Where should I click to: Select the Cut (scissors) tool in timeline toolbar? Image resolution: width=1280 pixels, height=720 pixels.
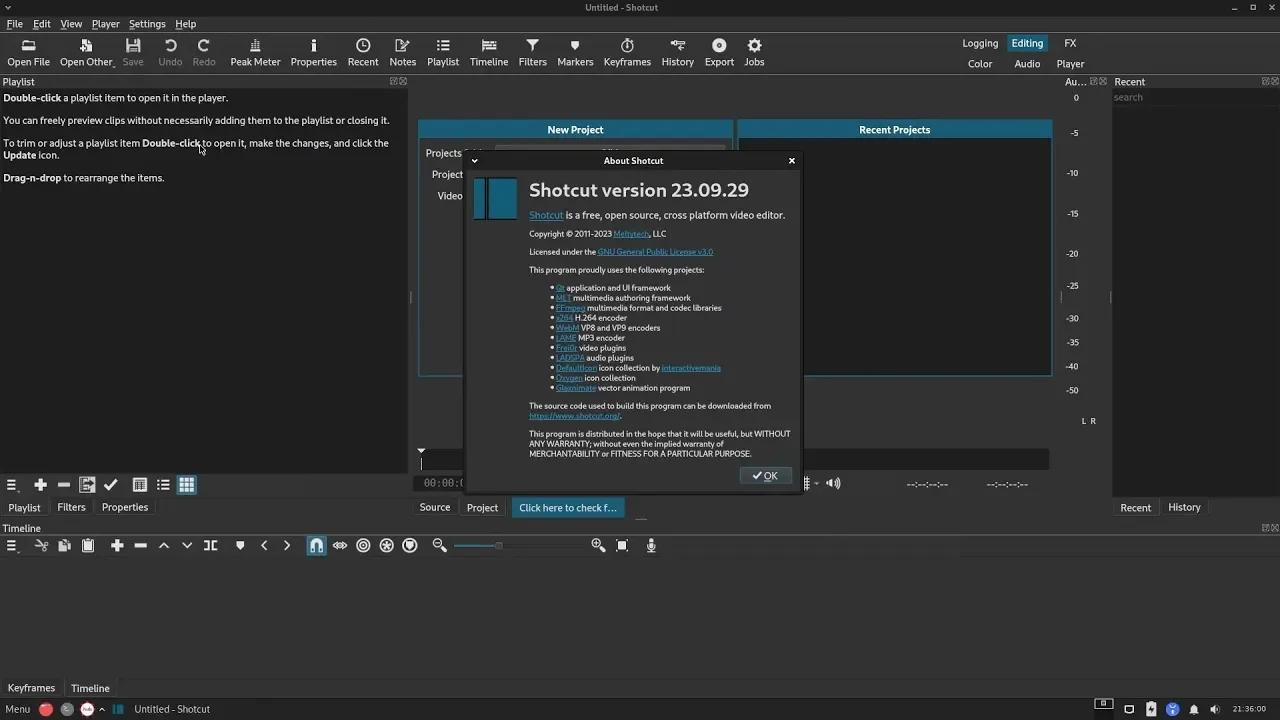click(x=41, y=545)
